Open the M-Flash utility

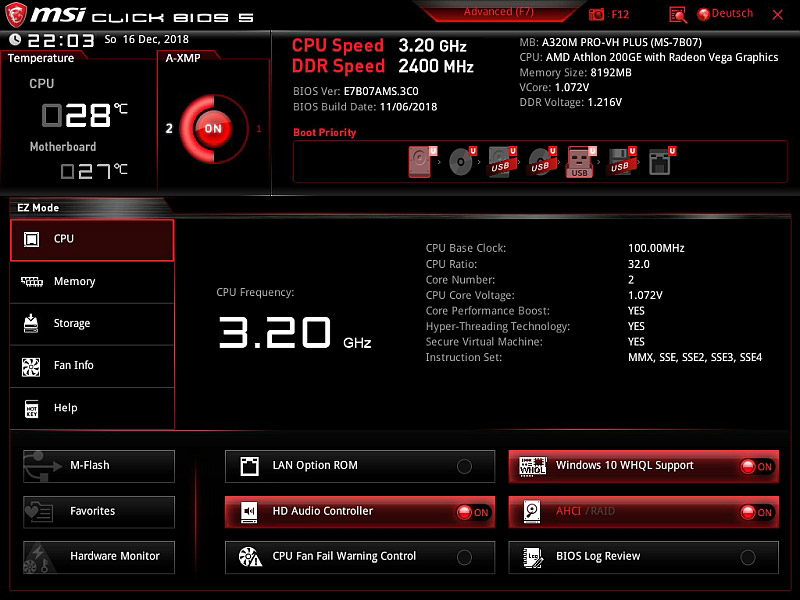(x=99, y=466)
